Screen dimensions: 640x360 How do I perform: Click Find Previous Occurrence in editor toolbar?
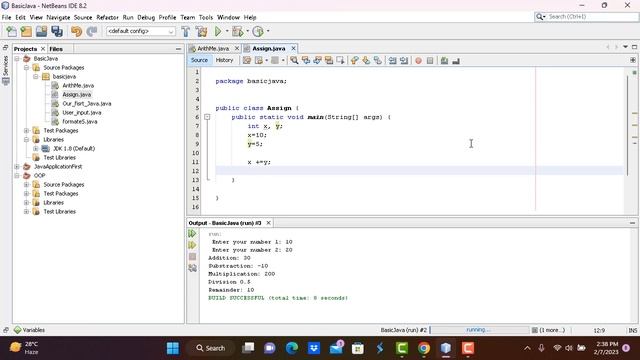[x=306, y=60]
